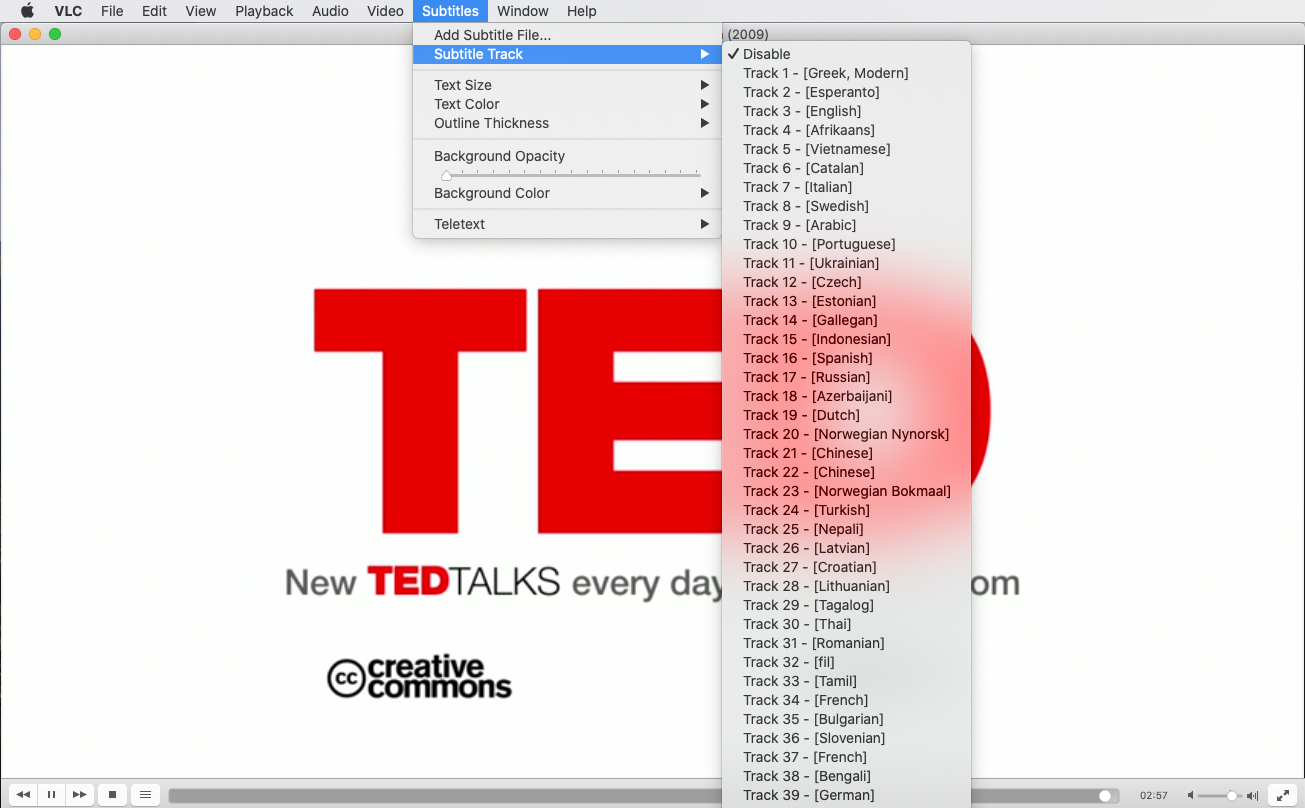Choose Track 34 French subtitles
The height and width of the screenshot is (808, 1305).
pos(846,700)
